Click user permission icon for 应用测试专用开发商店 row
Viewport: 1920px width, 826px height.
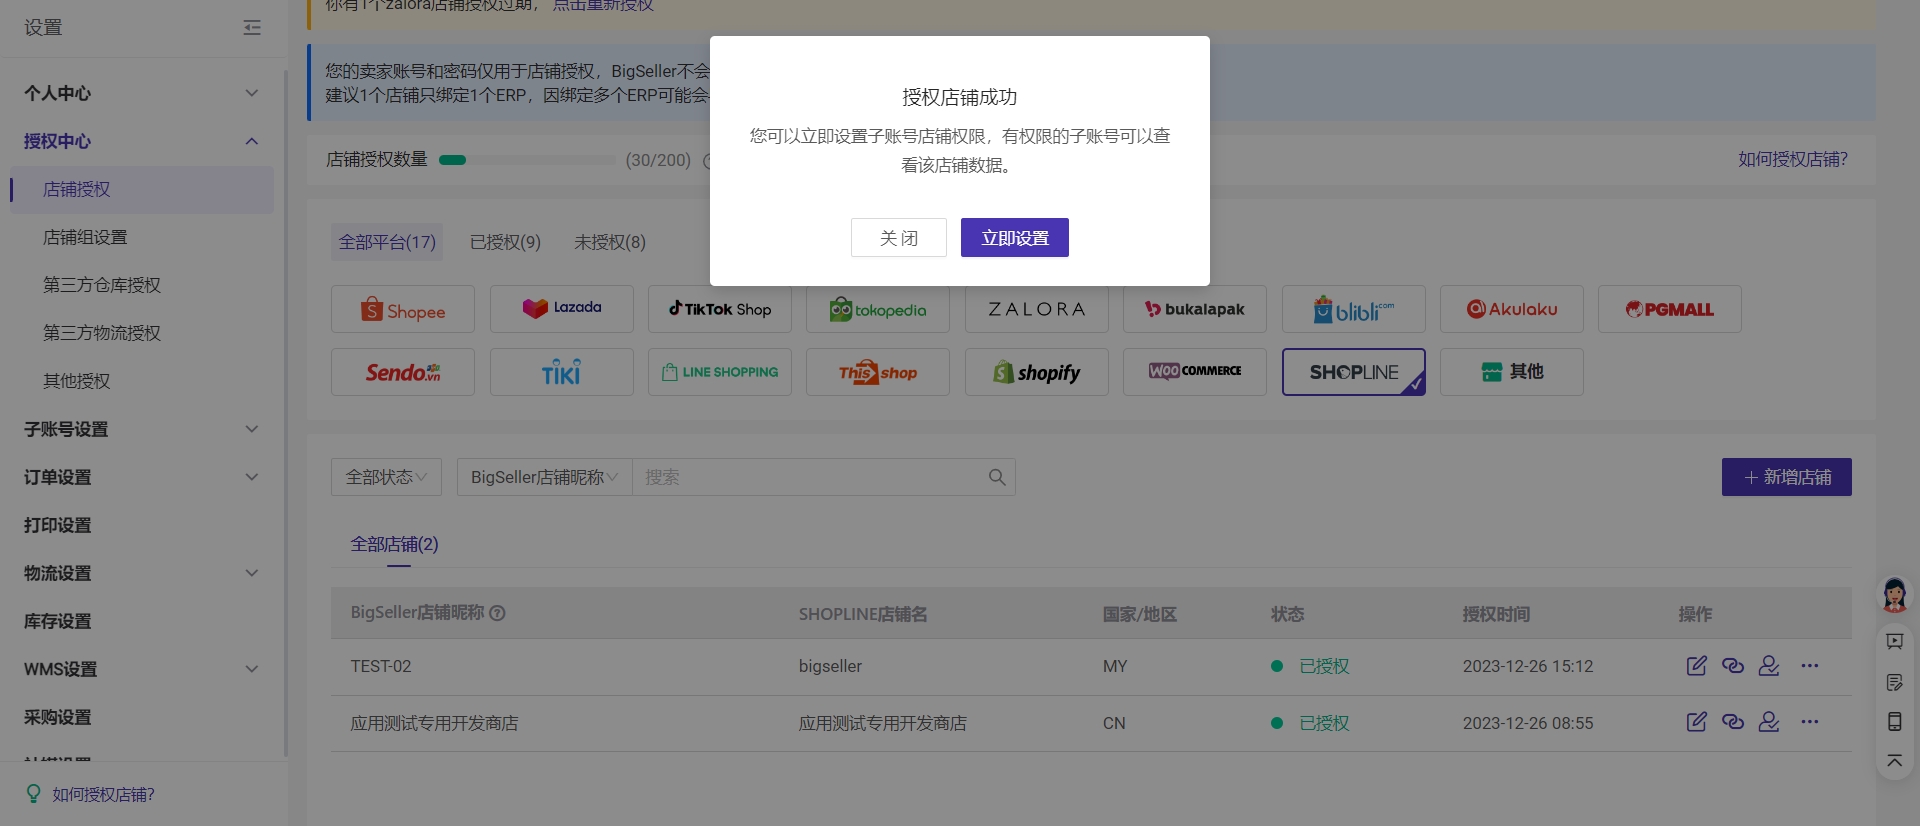pos(1769,722)
